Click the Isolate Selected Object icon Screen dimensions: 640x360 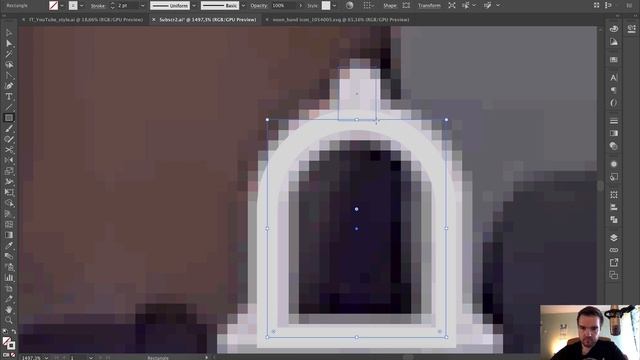452,6
